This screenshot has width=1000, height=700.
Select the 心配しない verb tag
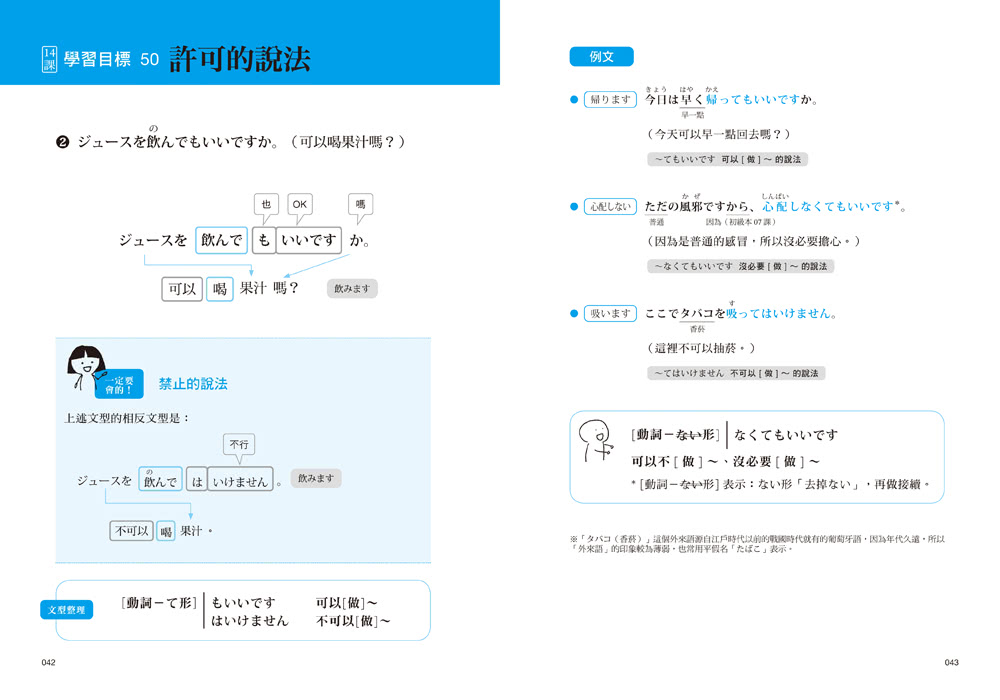(611, 207)
